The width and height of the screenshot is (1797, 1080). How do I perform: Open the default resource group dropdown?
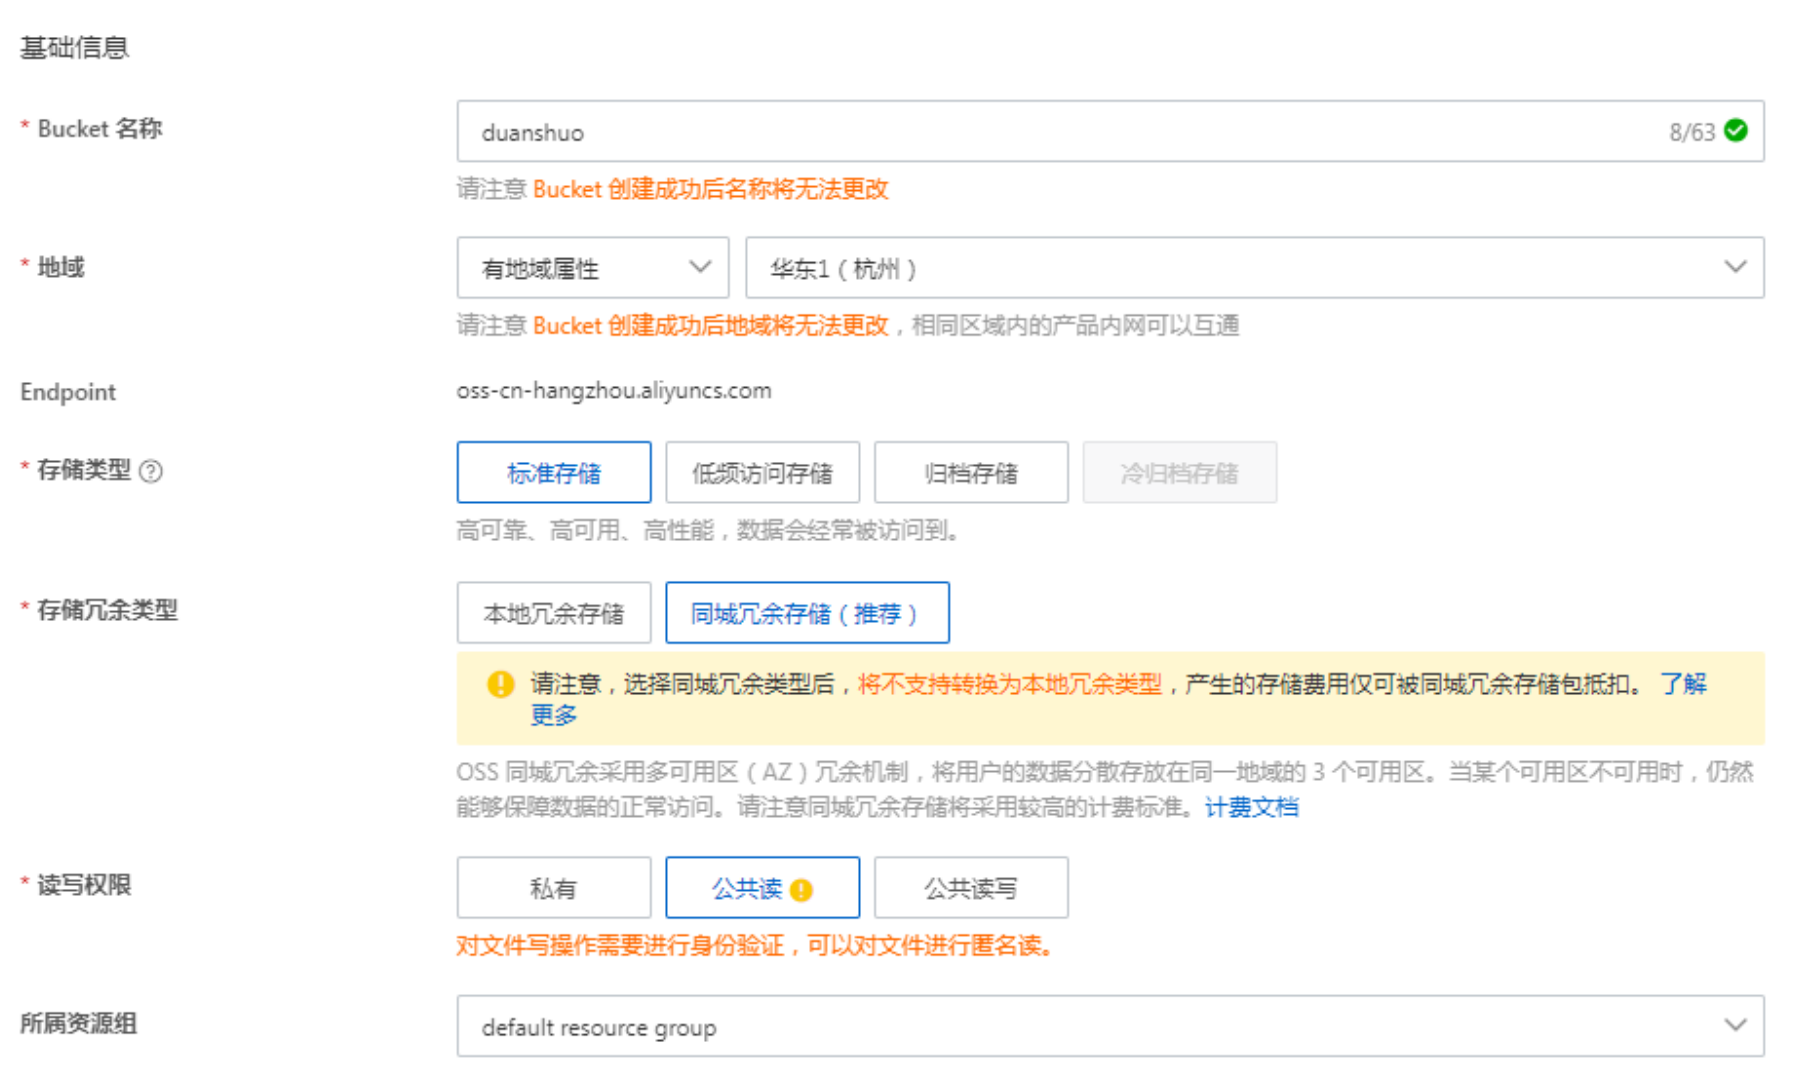click(1110, 1026)
